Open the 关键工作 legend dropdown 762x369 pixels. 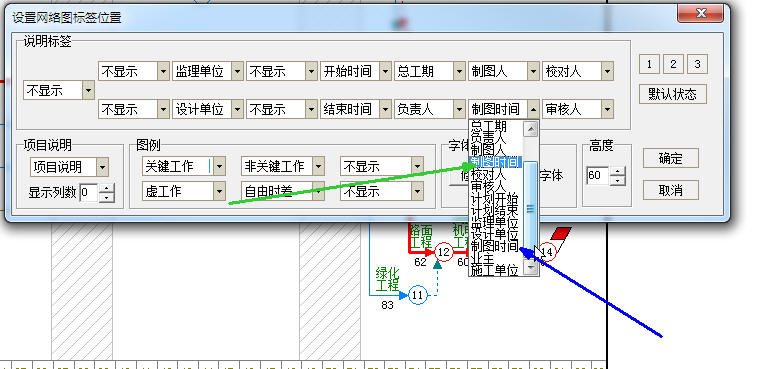point(220,167)
